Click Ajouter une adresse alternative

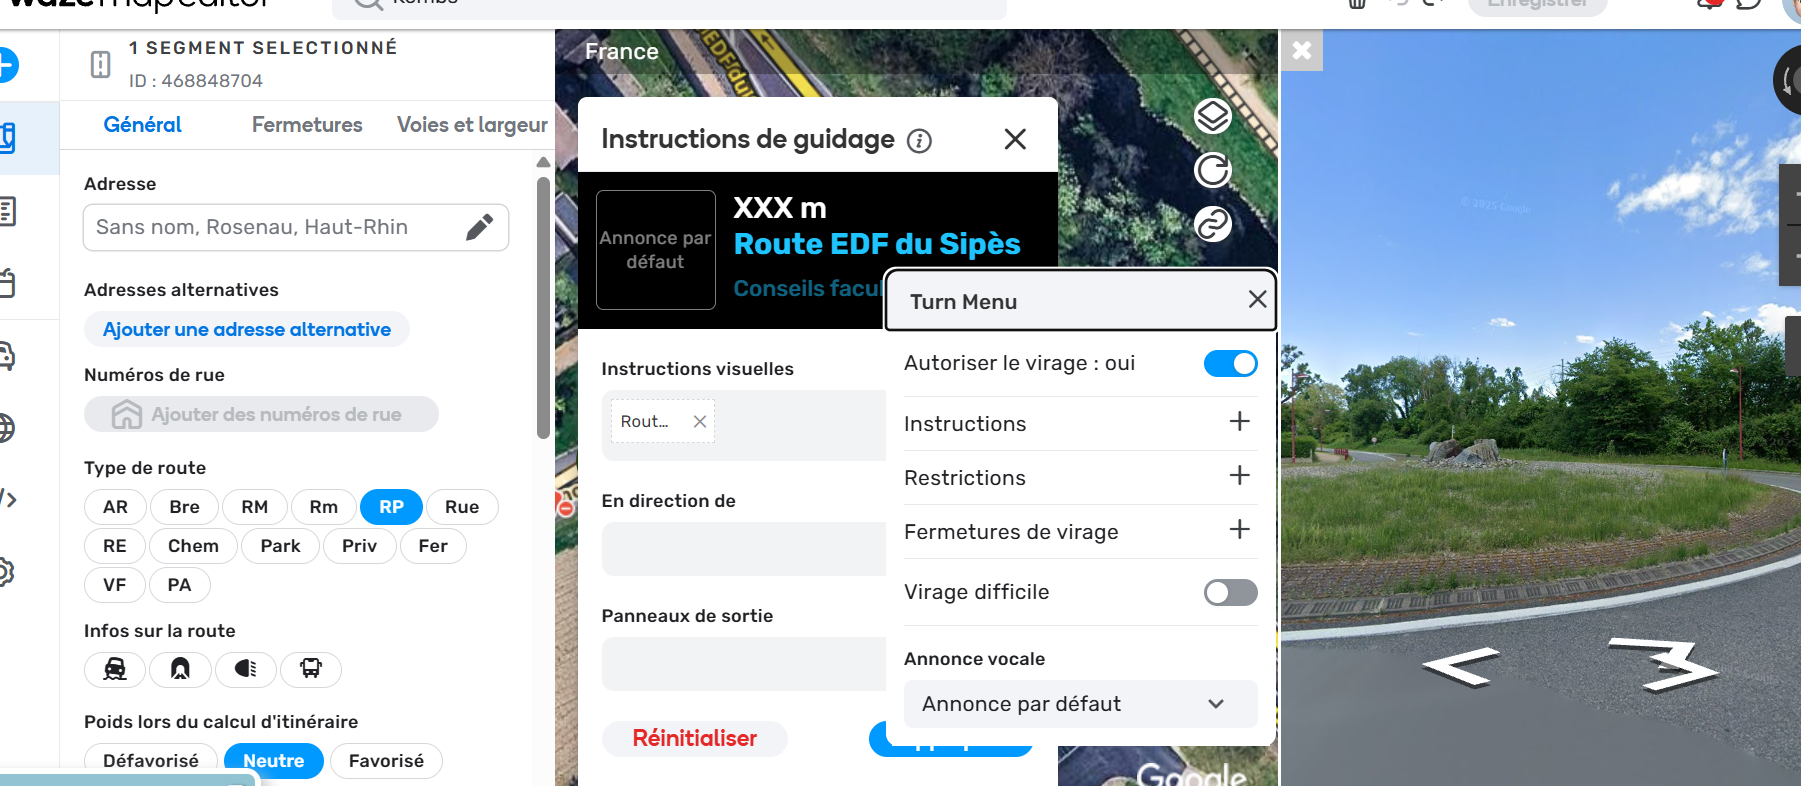coord(247,330)
